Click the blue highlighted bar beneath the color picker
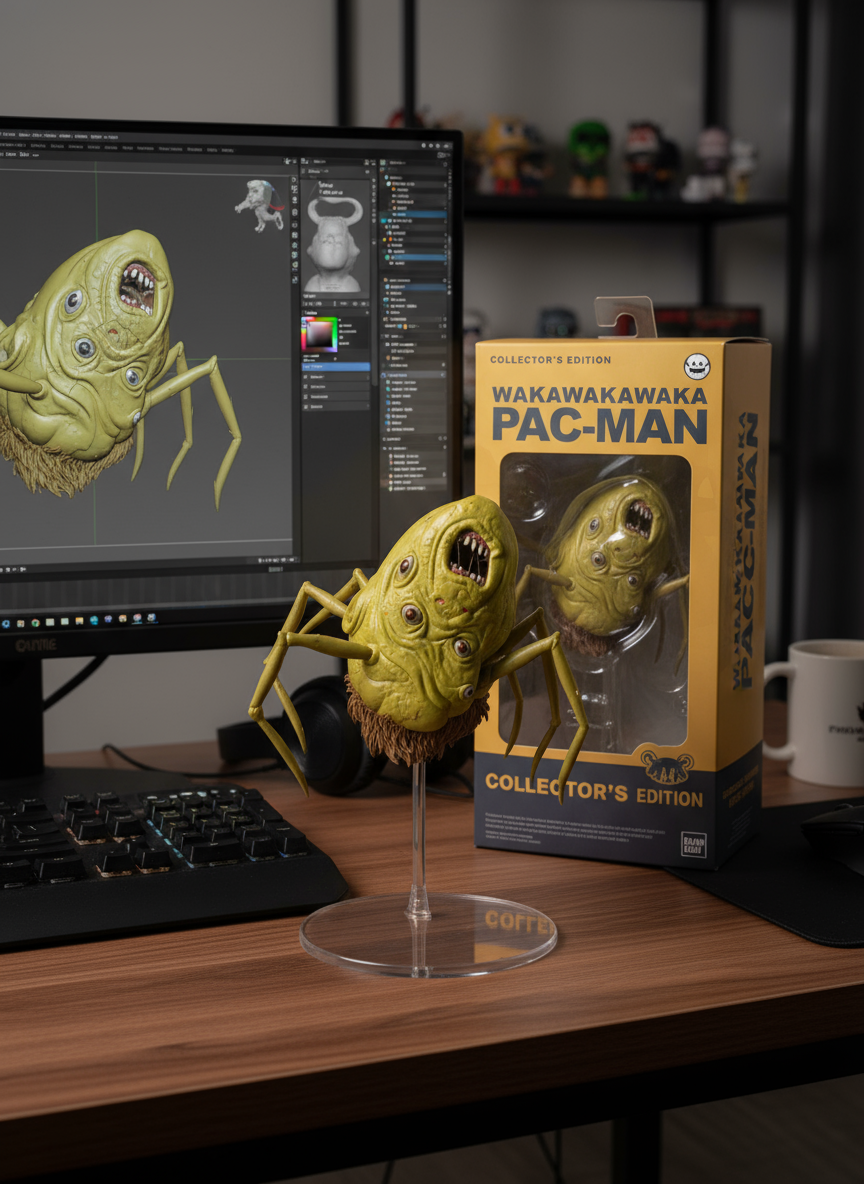This screenshot has width=864, height=1184. [x=335, y=367]
